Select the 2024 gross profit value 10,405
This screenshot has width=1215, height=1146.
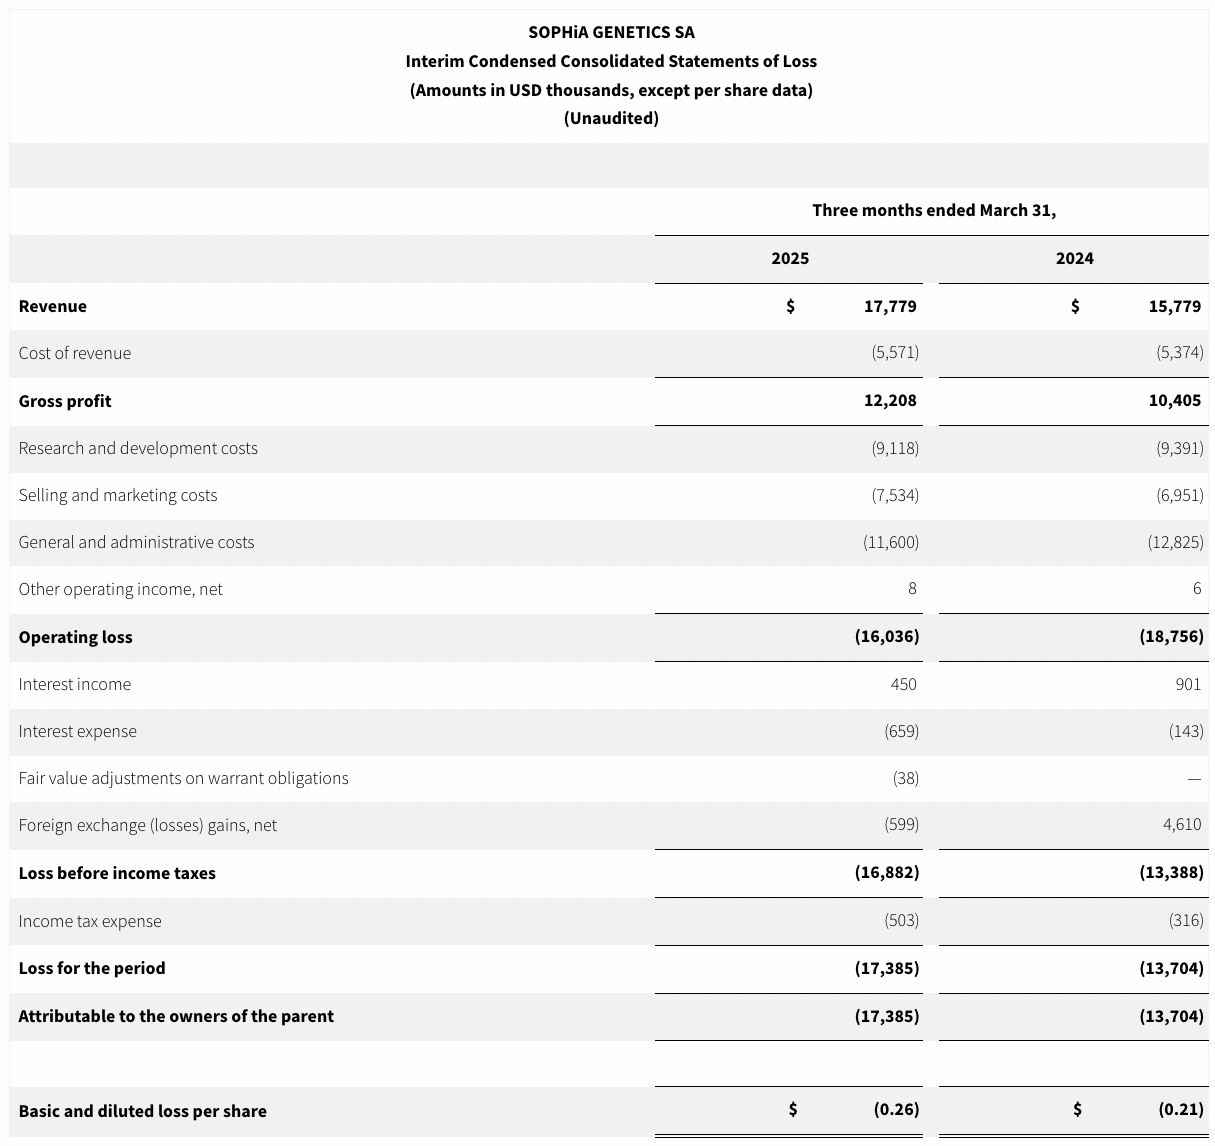point(1174,401)
